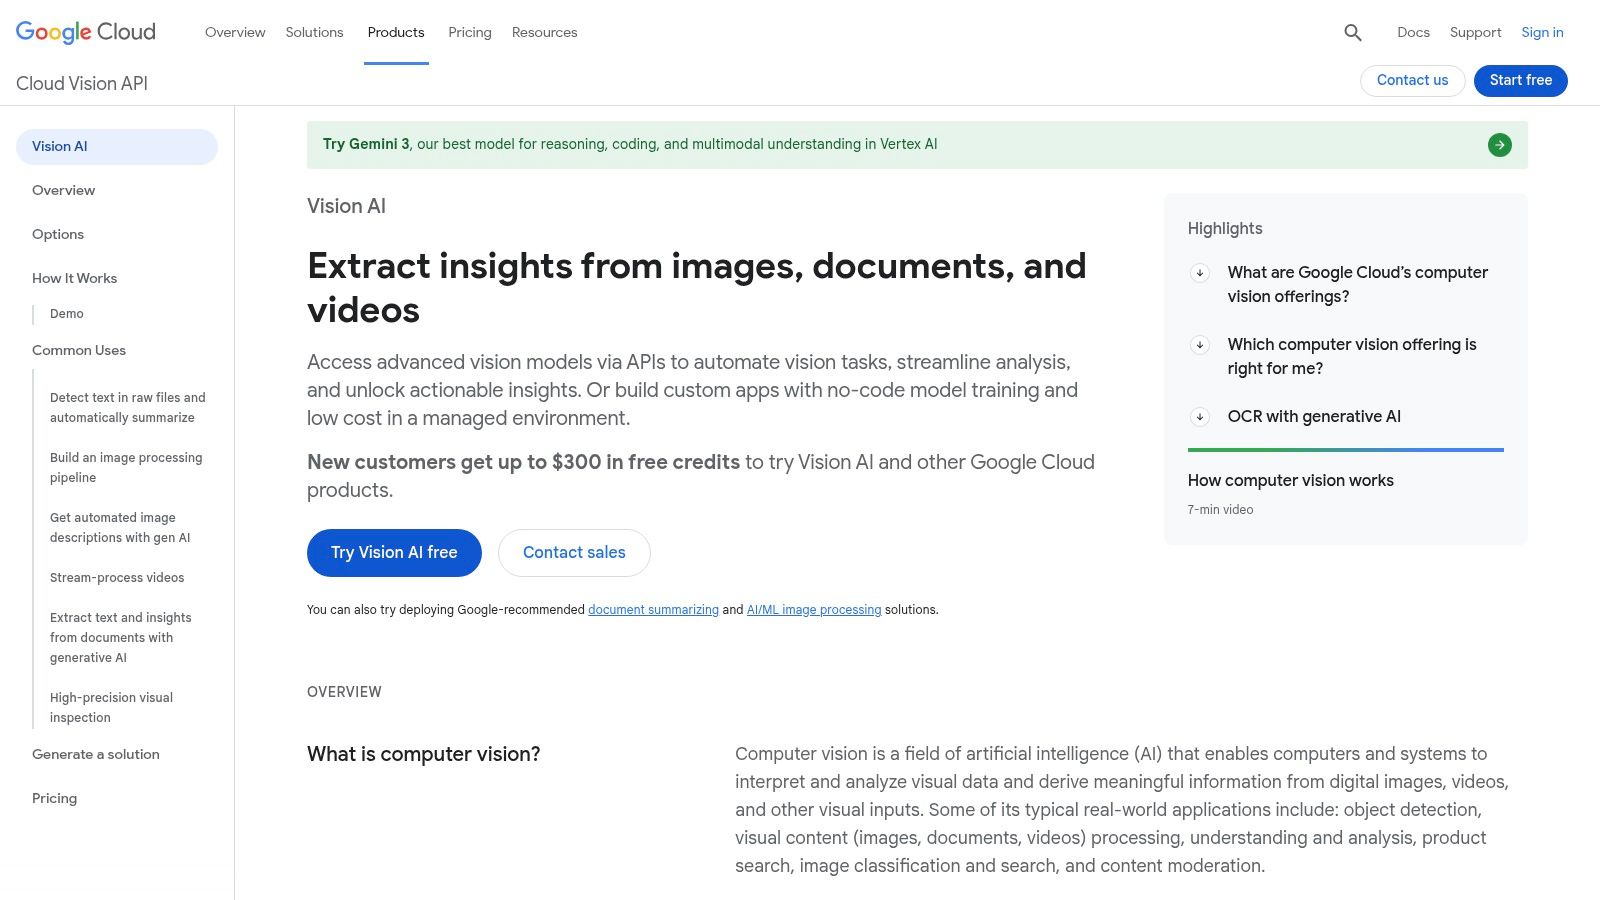Click the 'Start free' button

pos(1520,80)
